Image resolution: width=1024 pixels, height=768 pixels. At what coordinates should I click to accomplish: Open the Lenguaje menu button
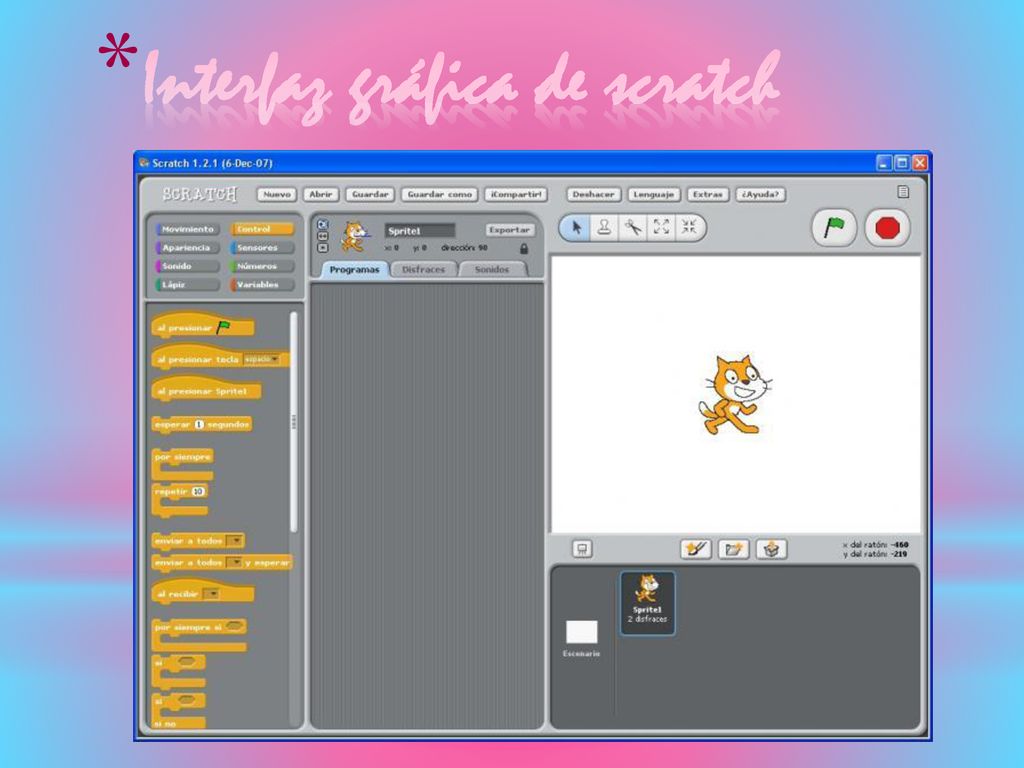[x=654, y=195]
